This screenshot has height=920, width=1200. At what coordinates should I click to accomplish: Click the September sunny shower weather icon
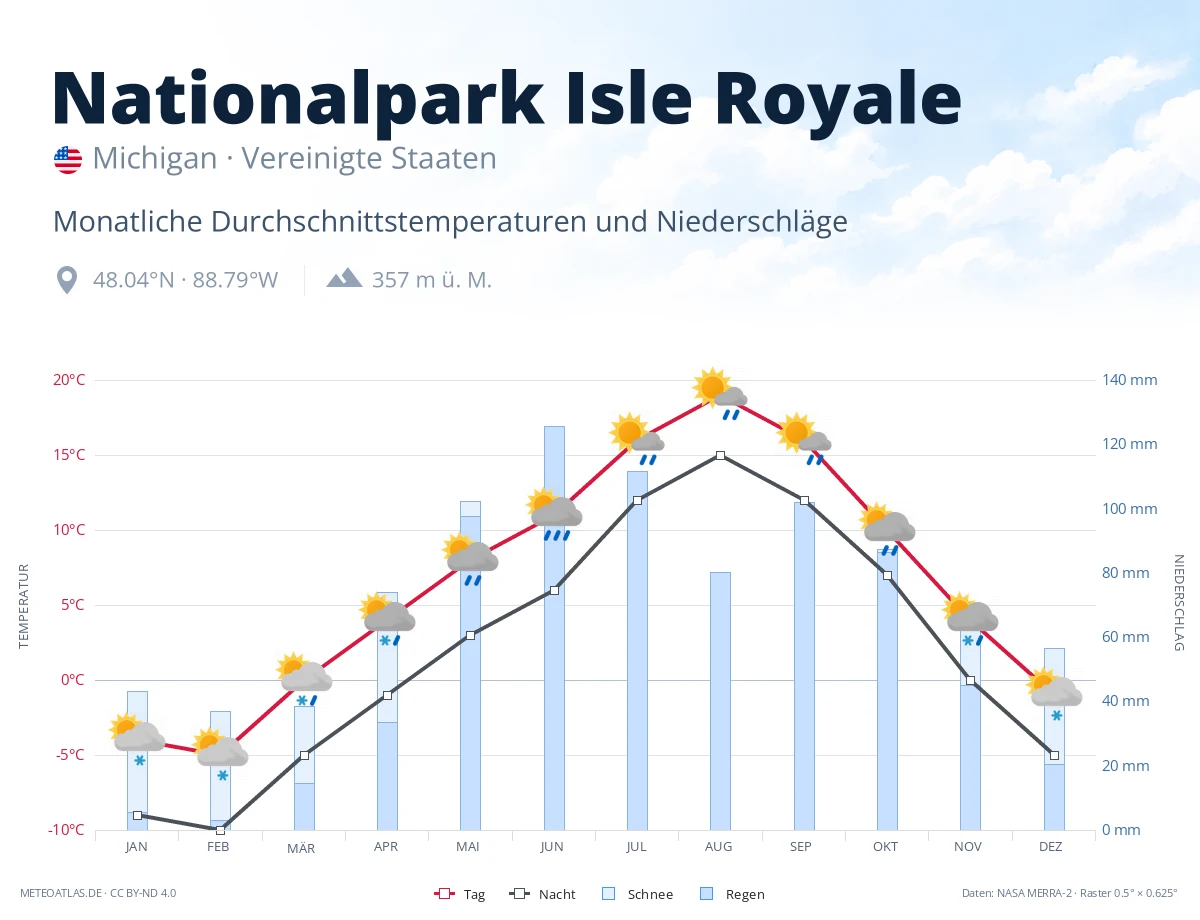pyautogui.click(x=804, y=440)
